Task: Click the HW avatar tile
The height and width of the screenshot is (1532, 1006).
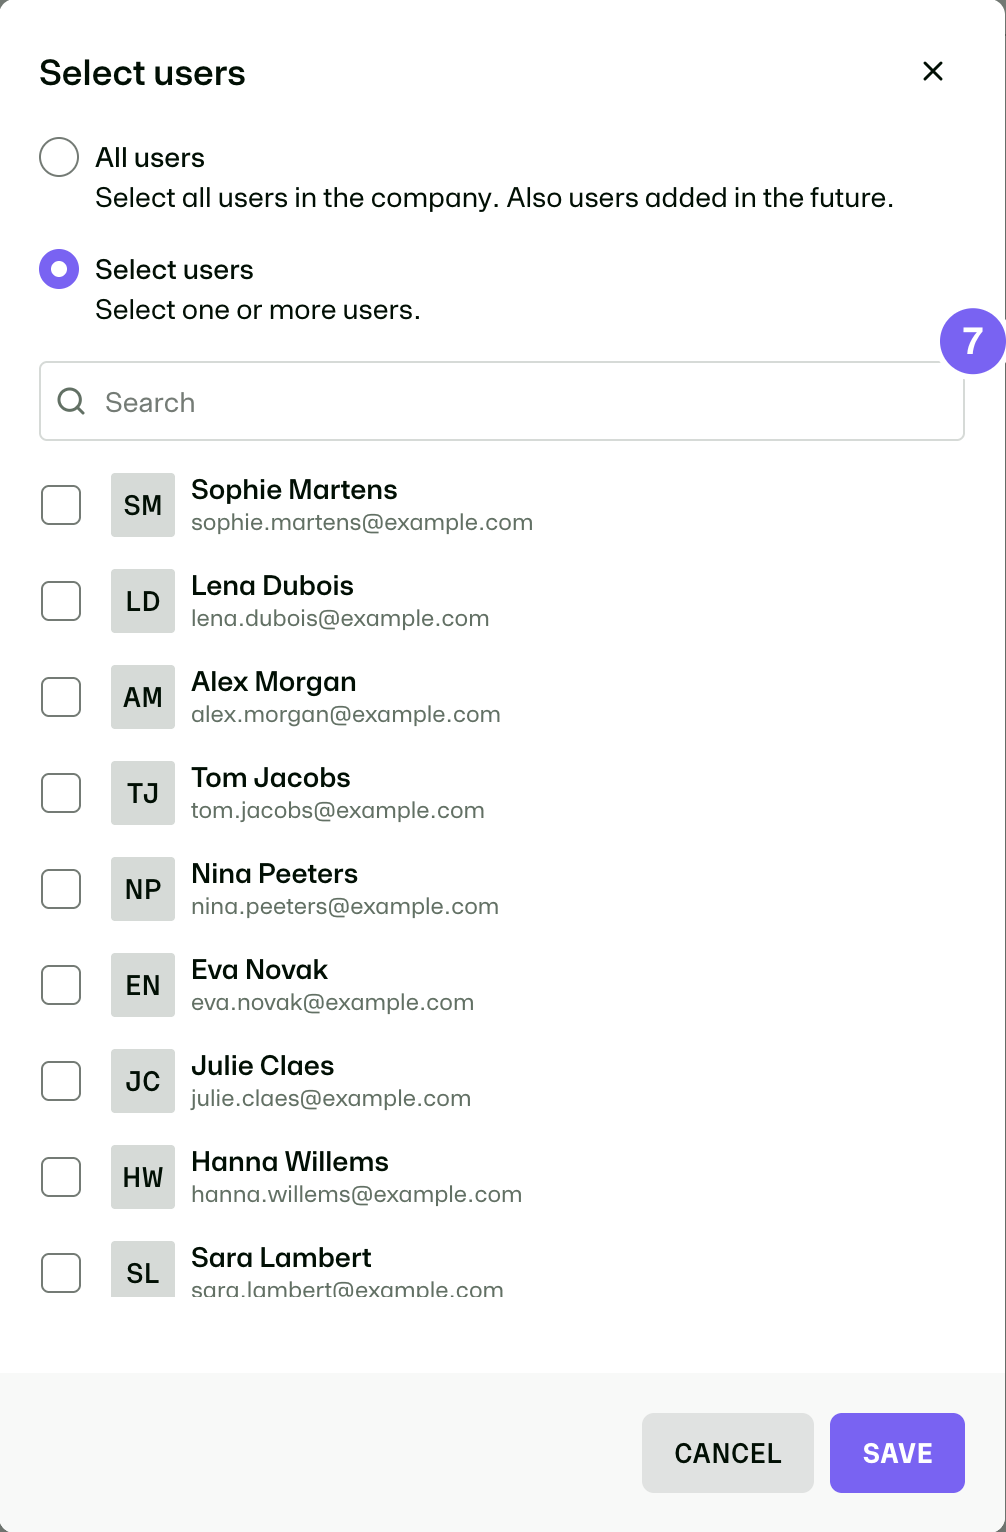Action: [x=143, y=1177]
